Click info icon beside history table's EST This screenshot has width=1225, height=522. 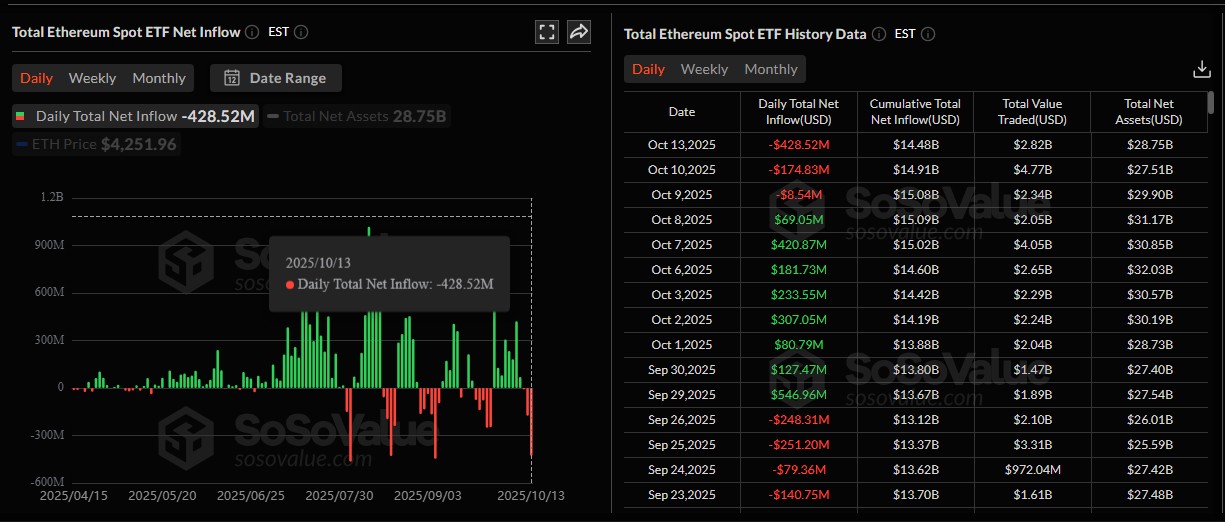tap(927, 34)
